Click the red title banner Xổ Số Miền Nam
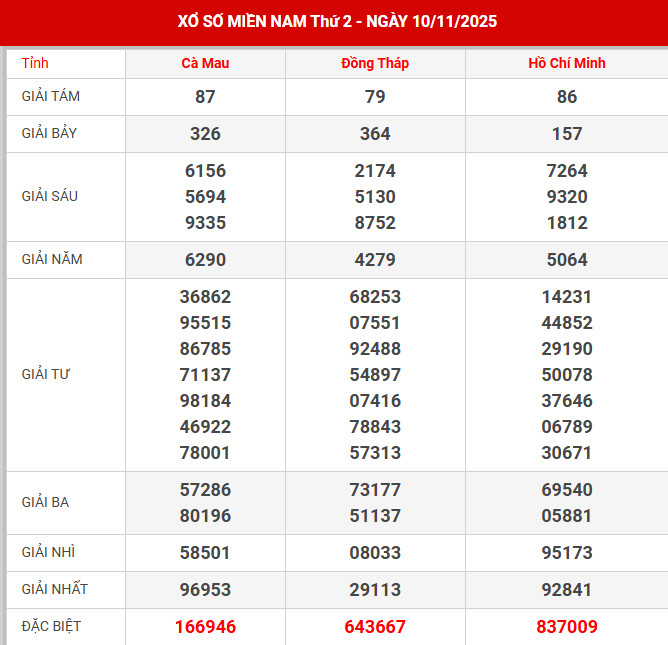Viewport: 668px width, 645px height. (334, 21)
